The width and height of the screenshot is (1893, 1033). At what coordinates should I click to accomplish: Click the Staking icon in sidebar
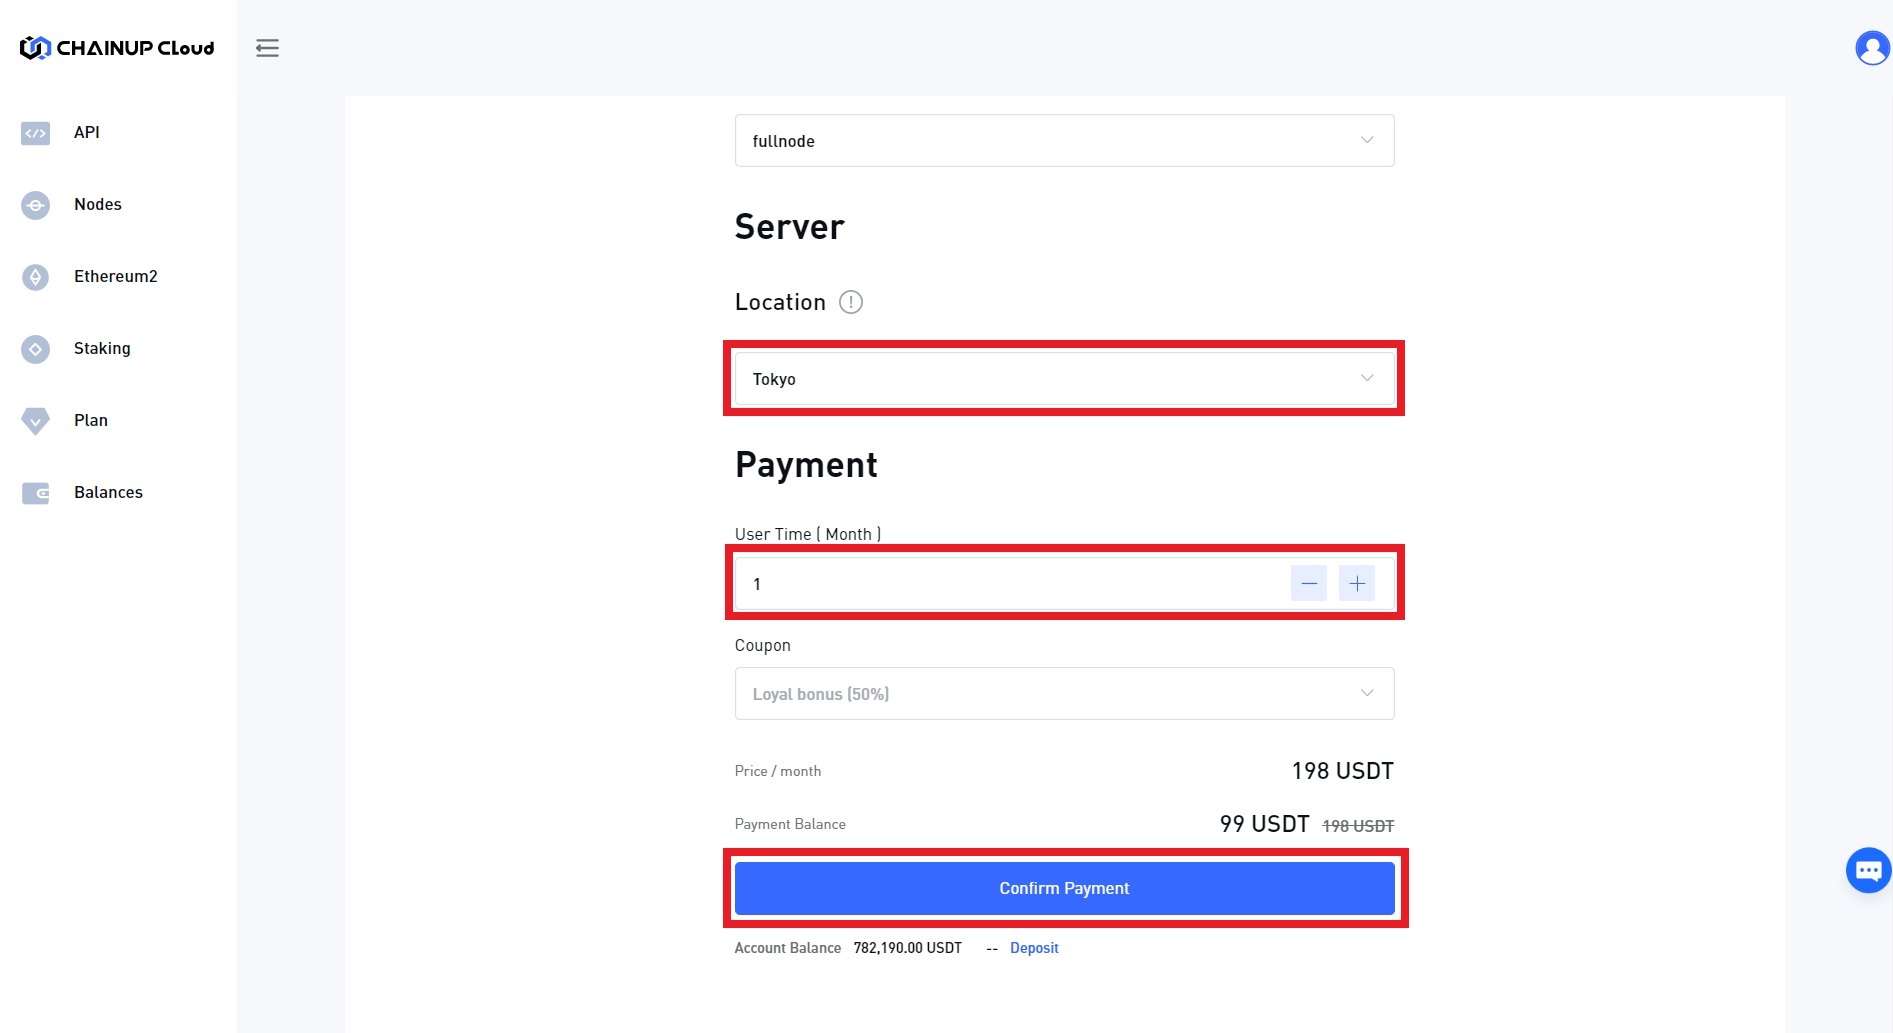[x=36, y=349]
